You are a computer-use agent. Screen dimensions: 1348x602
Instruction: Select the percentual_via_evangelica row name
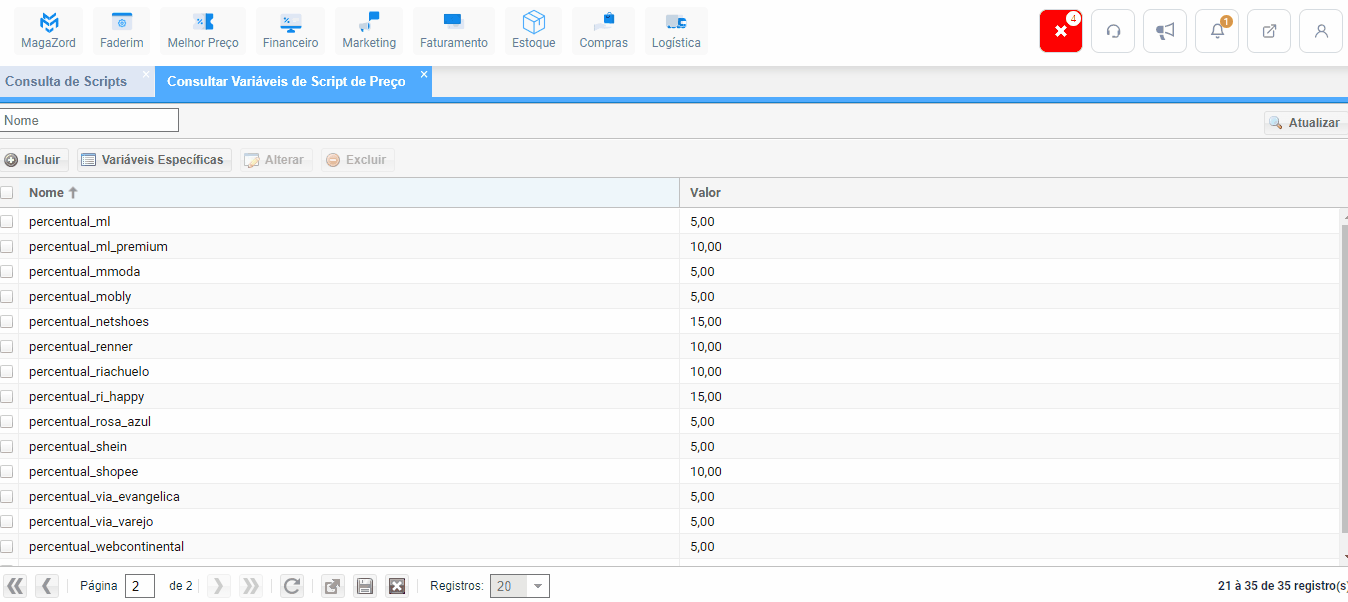(x=104, y=496)
